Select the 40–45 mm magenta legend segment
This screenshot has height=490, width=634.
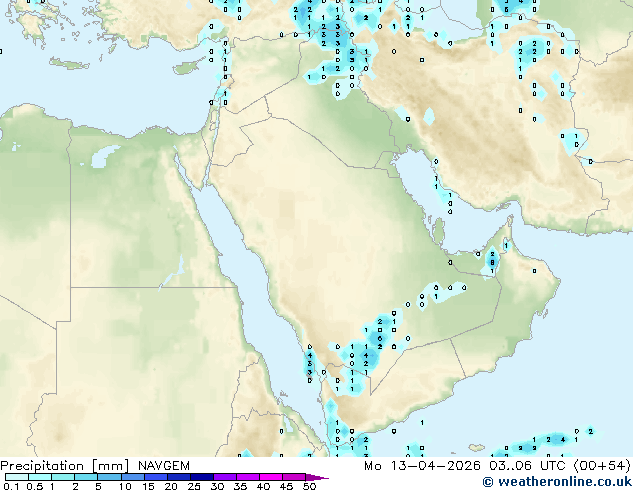(x=271, y=477)
